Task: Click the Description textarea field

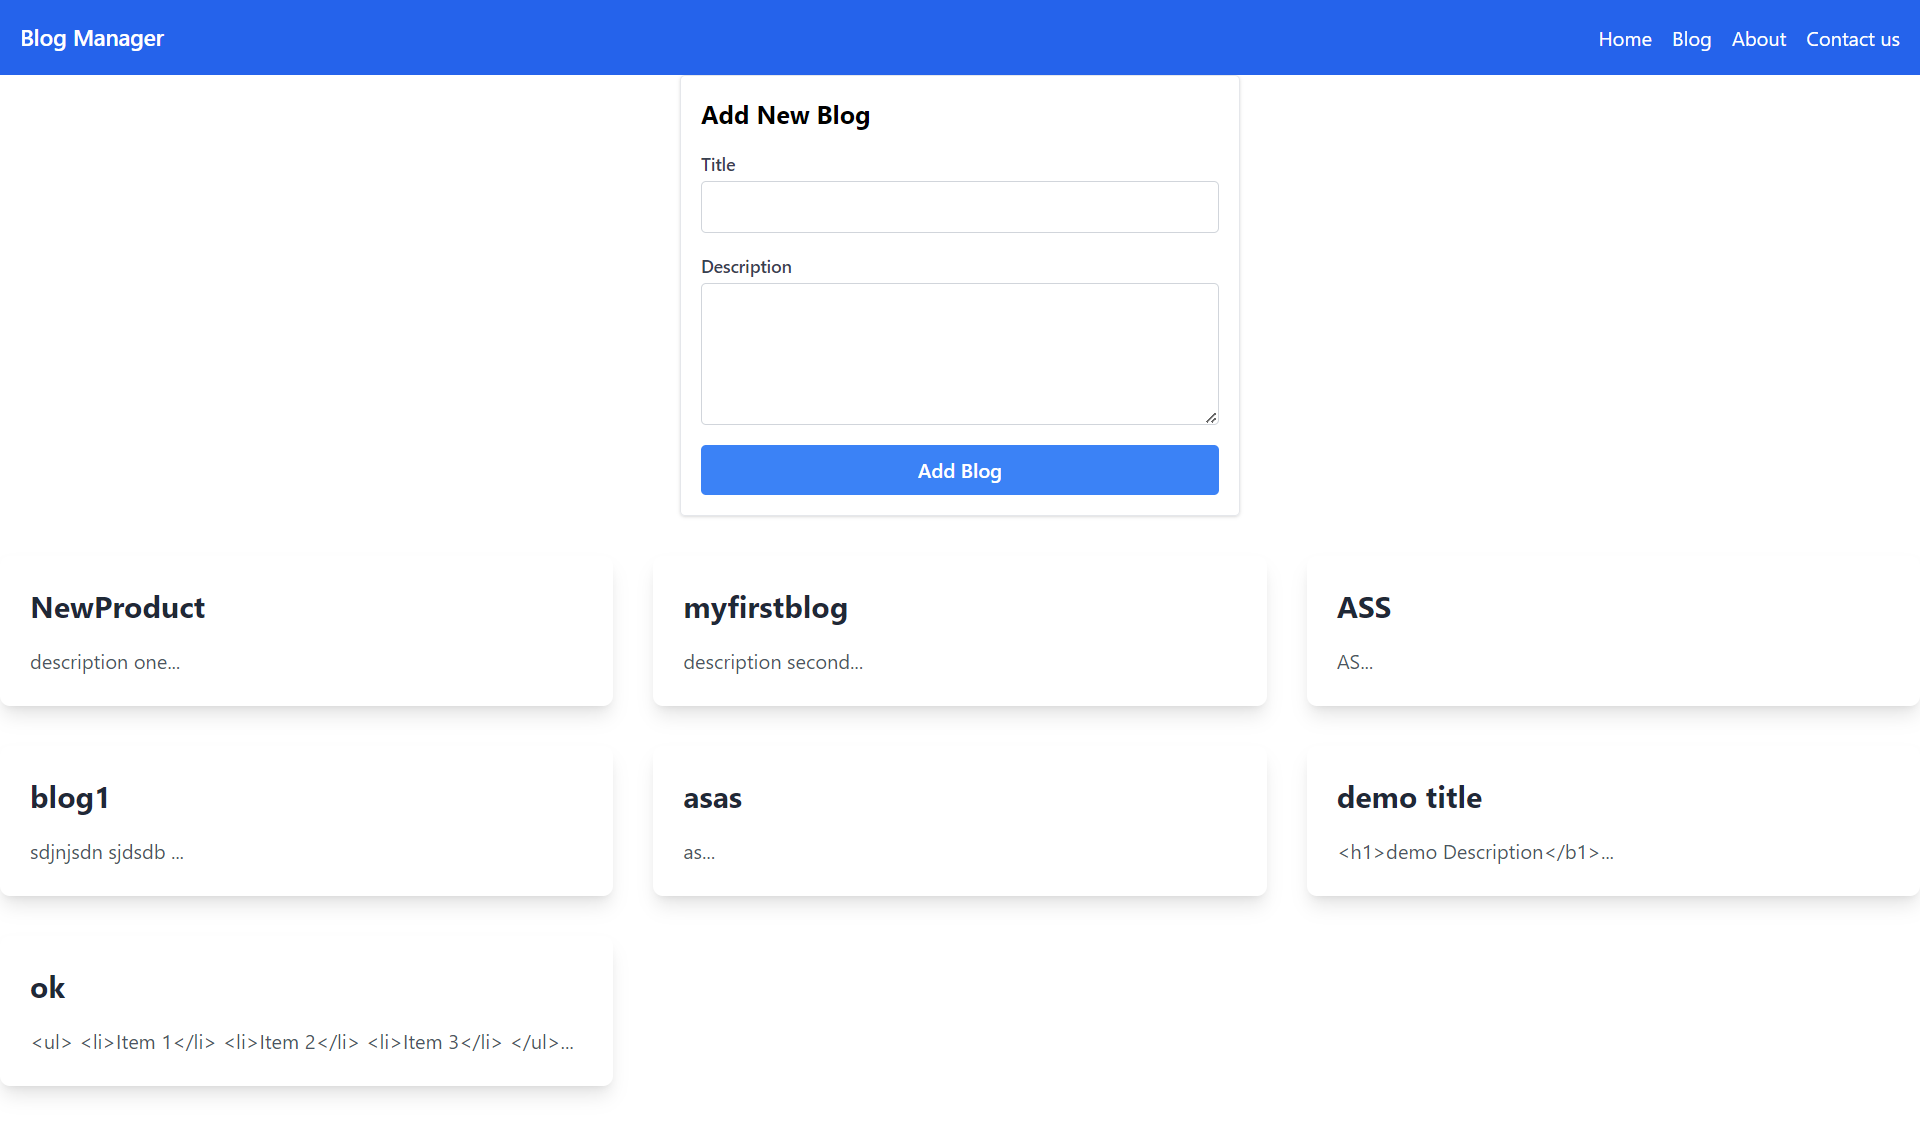Action: pyautogui.click(x=959, y=351)
